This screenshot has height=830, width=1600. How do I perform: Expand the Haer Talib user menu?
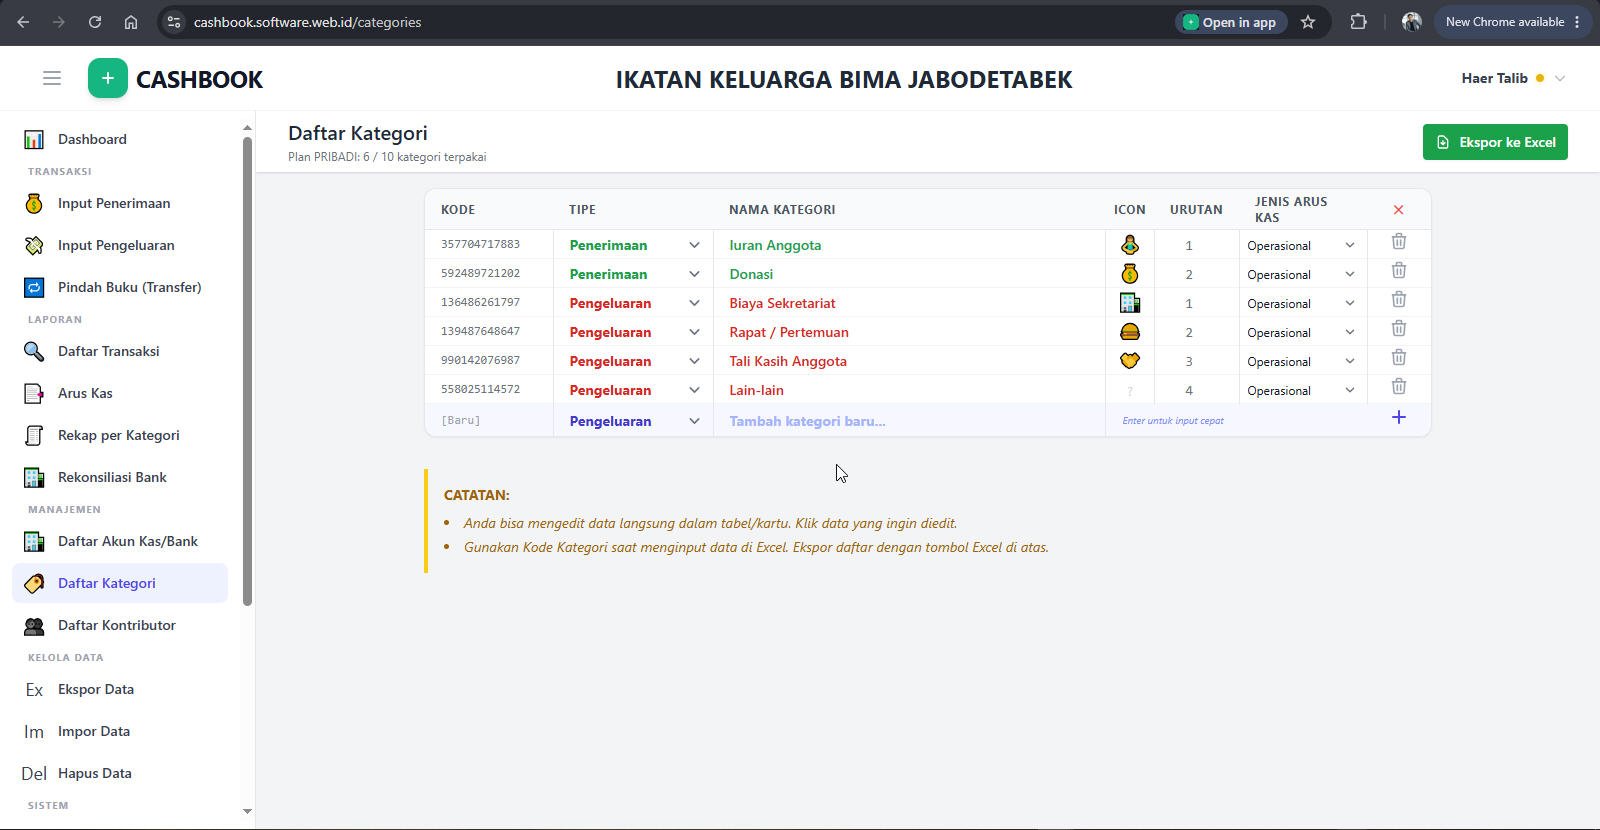1513,78
